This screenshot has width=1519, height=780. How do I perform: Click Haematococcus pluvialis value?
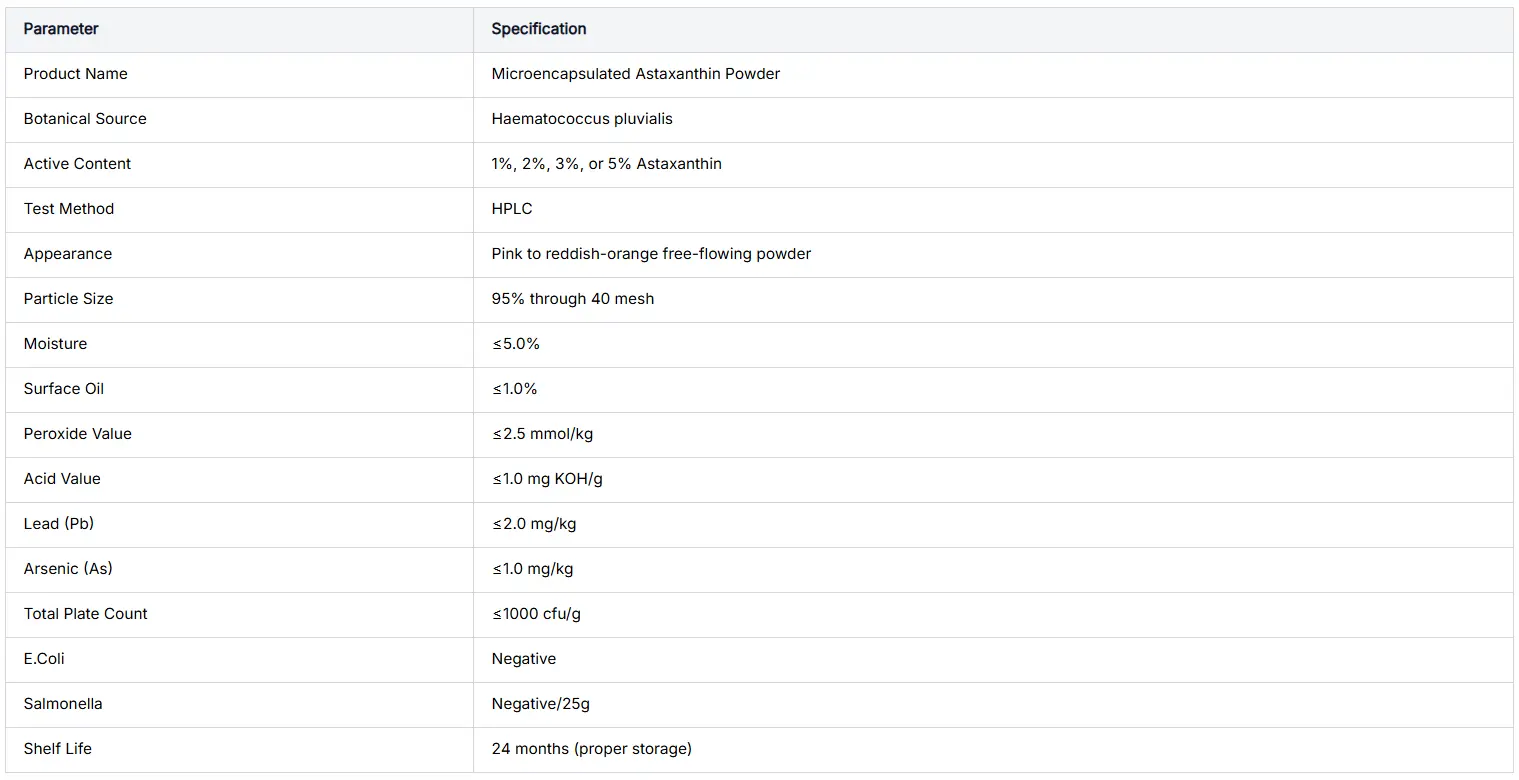(582, 119)
